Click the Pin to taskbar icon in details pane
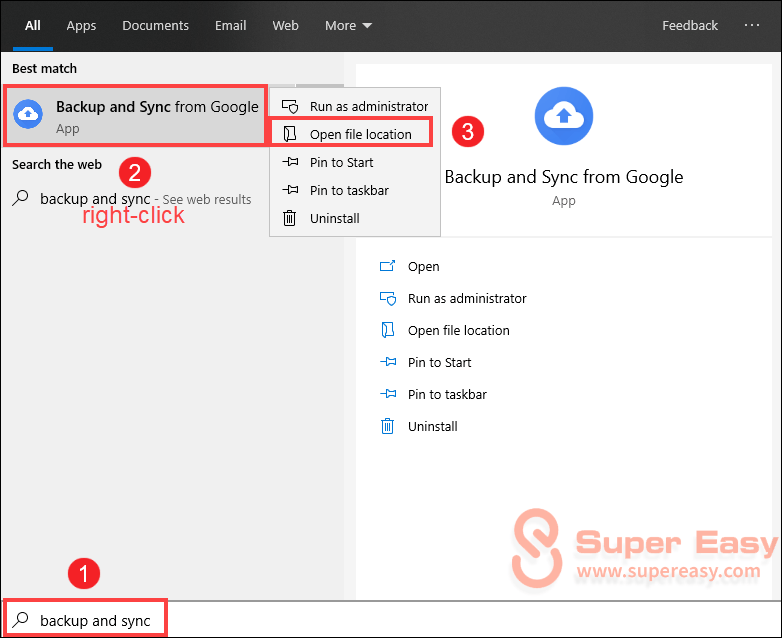782x638 pixels. pos(388,394)
